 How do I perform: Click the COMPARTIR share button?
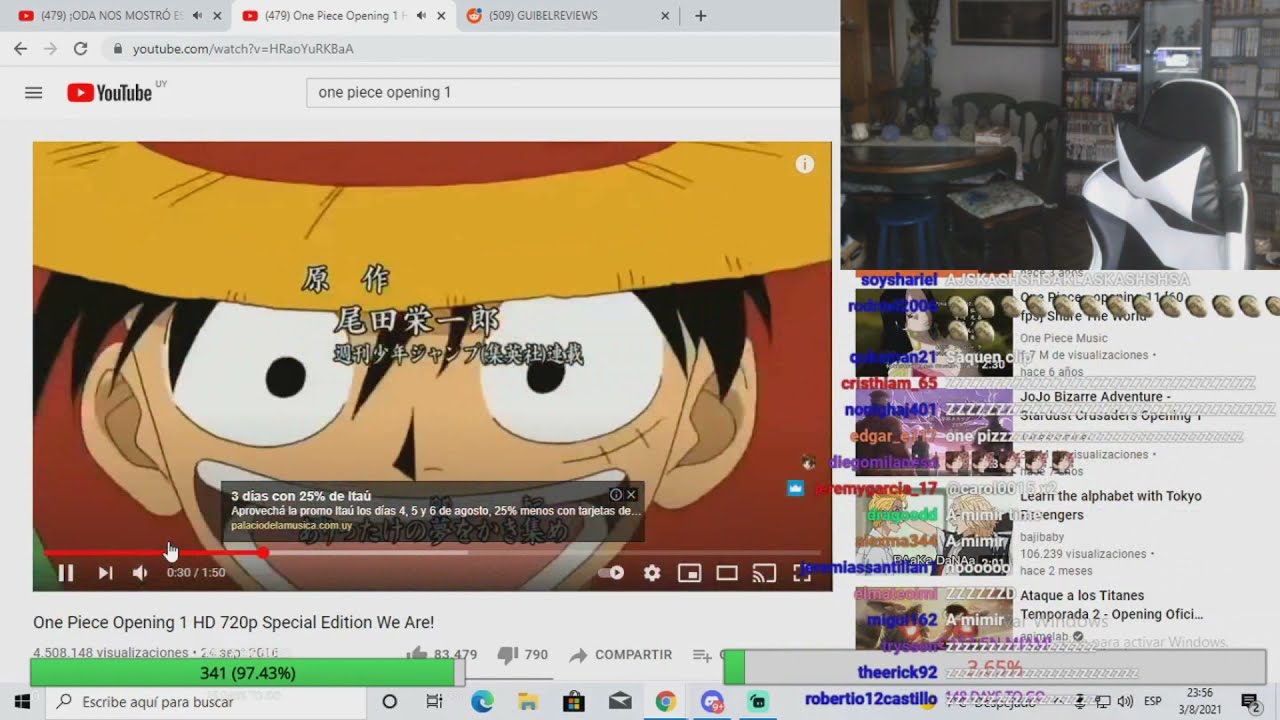pos(621,655)
